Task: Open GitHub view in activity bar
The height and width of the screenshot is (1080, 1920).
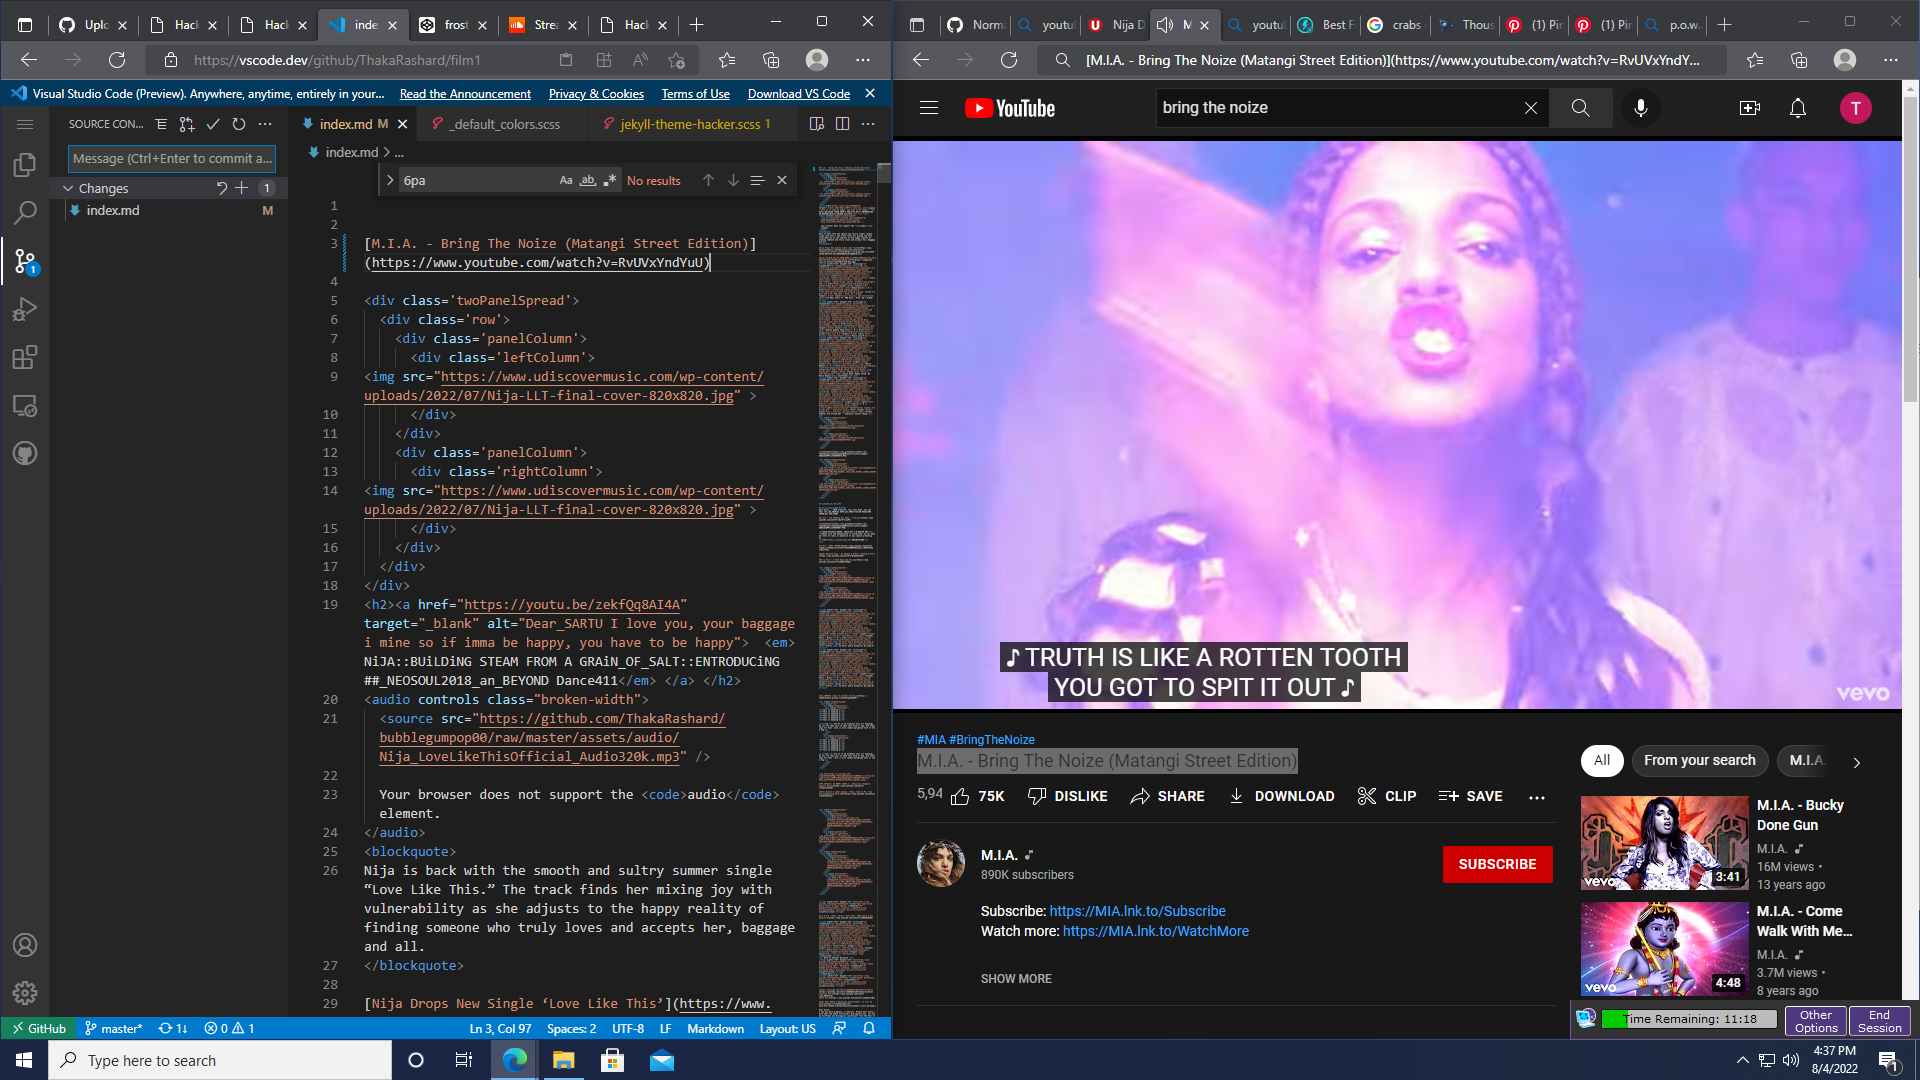Action: point(25,453)
